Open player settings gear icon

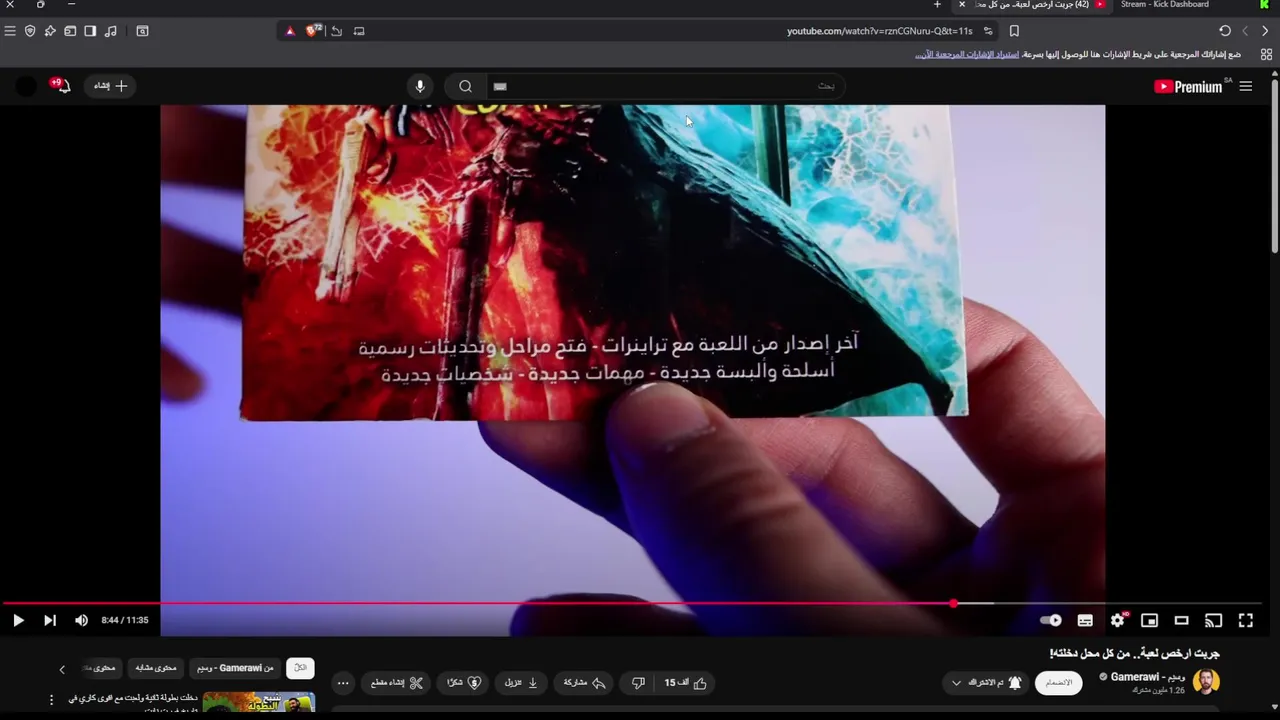click(1118, 620)
